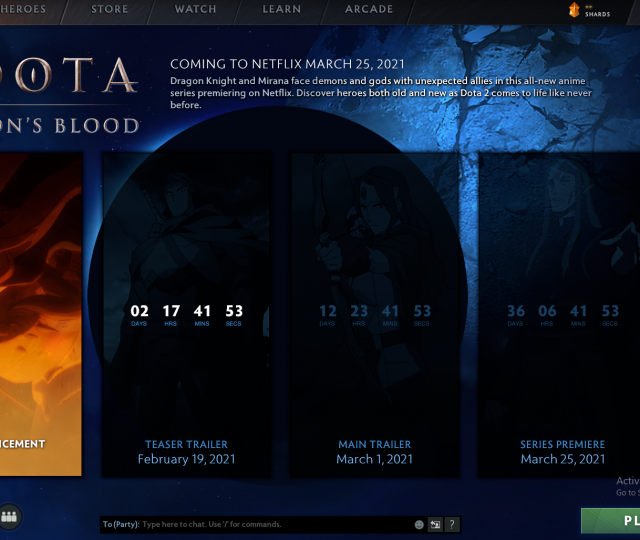Open the Learn tab
The image size is (640, 540).
coord(281,10)
